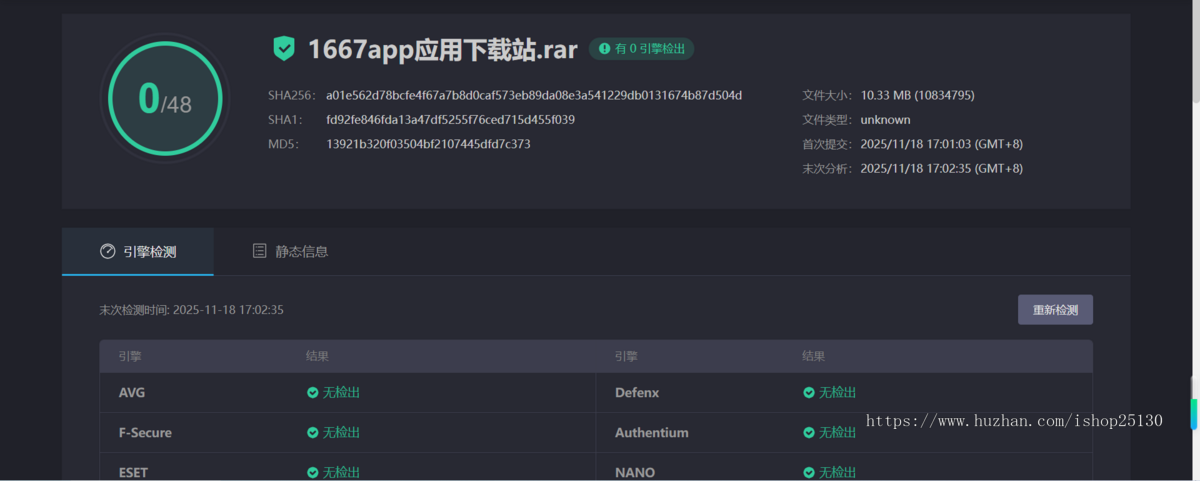Click the page vertical scrollbar thumb
1200x481 pixels.
pyautogui.click(x=1195, y=50)
